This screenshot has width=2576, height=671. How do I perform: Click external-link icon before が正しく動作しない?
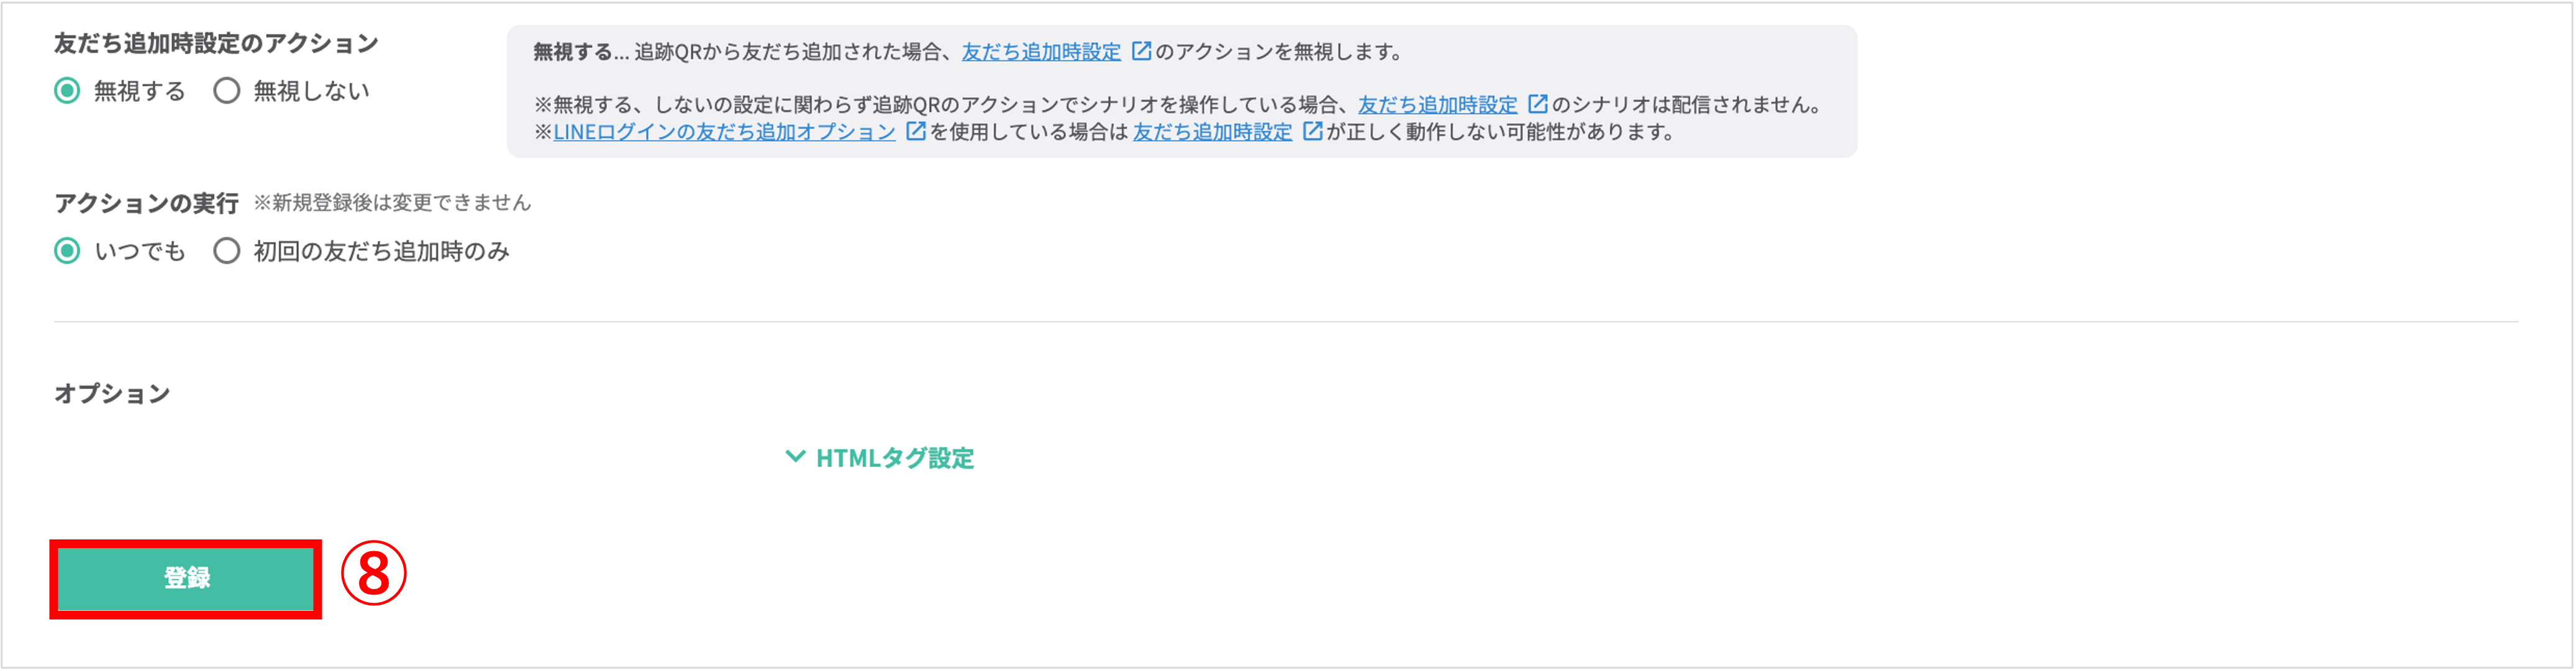1312,130
